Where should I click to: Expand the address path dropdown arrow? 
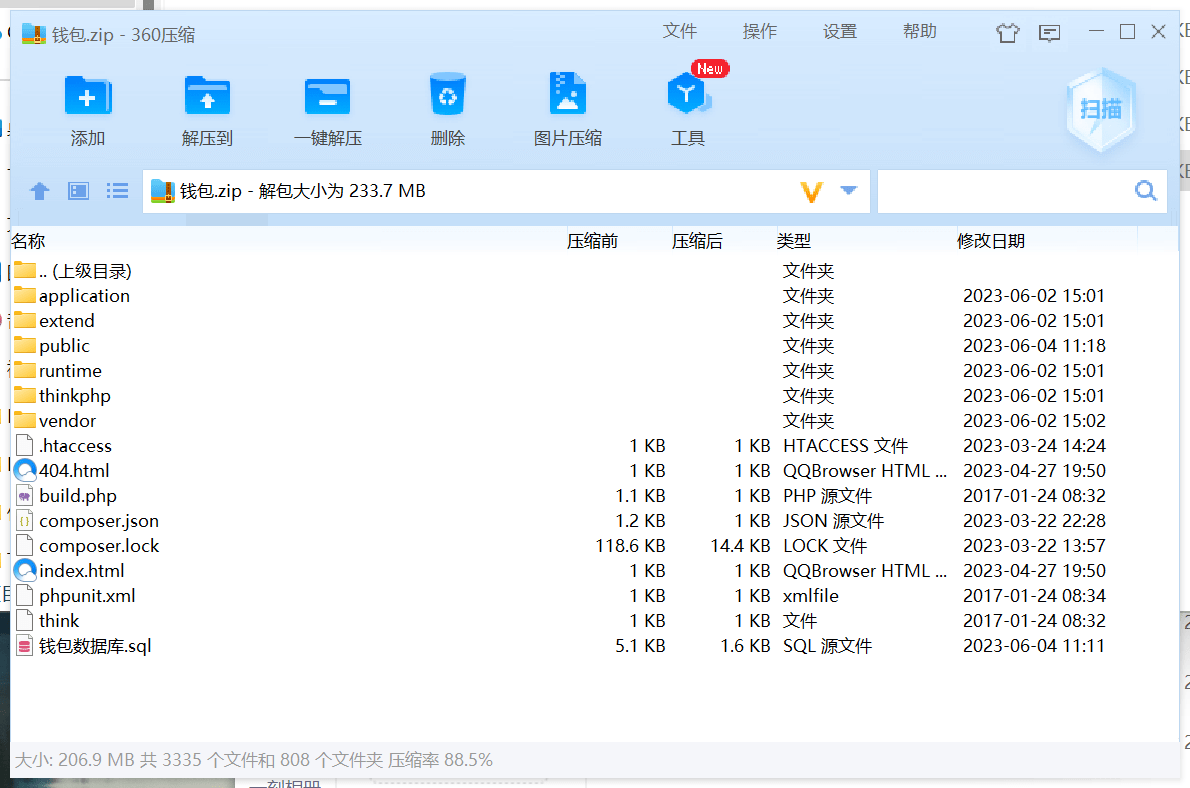tap(849, 191)
